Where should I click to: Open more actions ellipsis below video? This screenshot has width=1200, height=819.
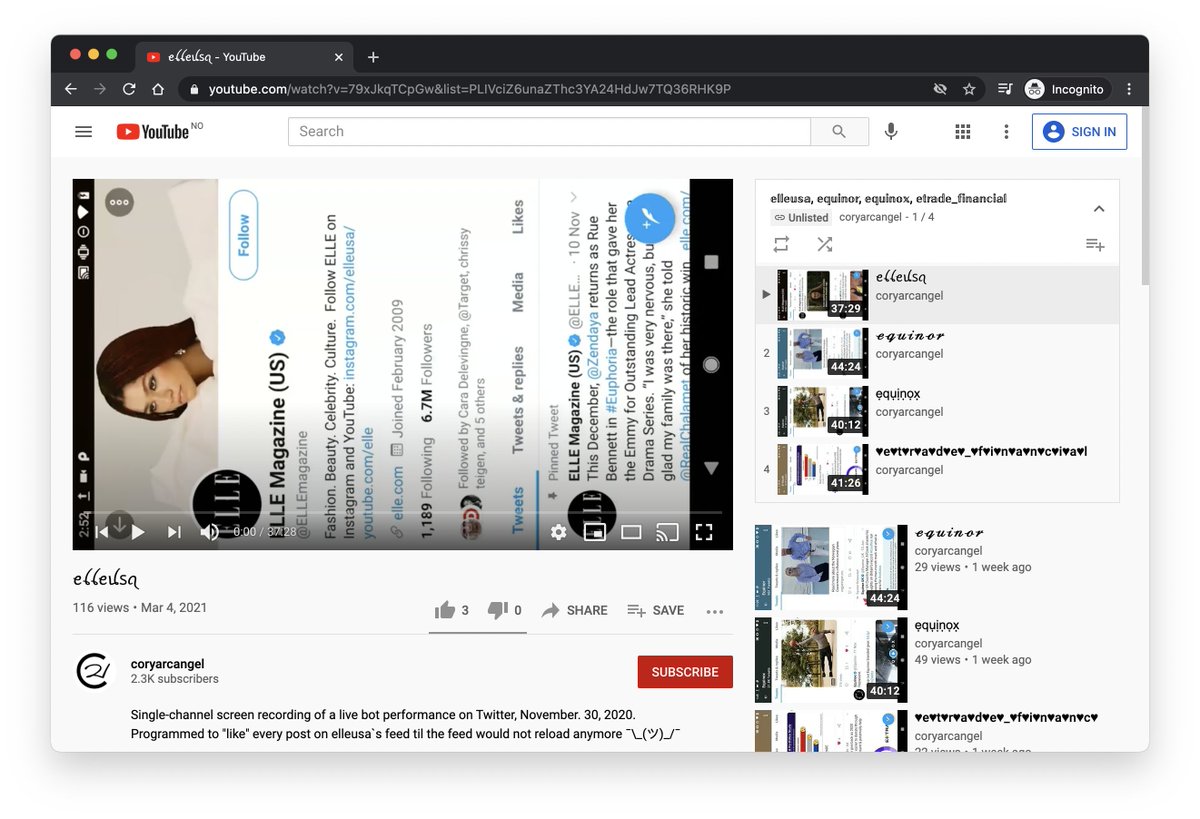pyautogui.click(x=714, y=610)
